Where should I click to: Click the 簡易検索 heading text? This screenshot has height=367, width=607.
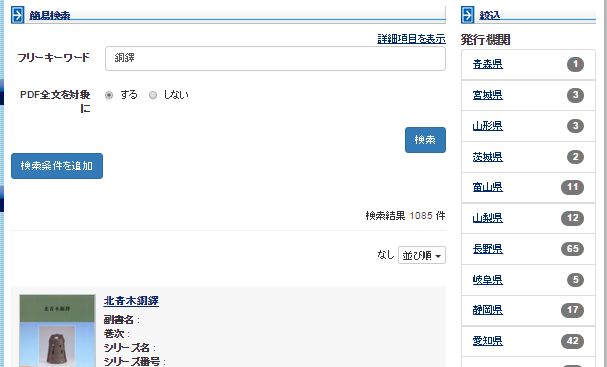point(50,15)
